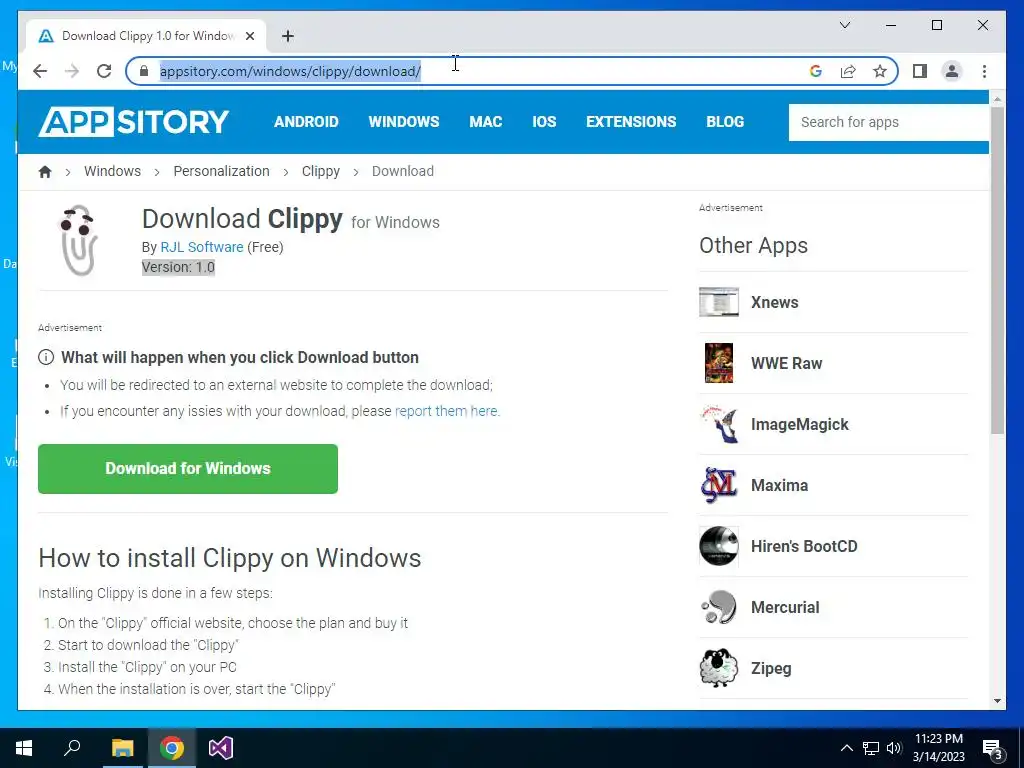1024x768 pixels.
Task: Open the Hiren's BootCD text link
Action: point(804,546)
